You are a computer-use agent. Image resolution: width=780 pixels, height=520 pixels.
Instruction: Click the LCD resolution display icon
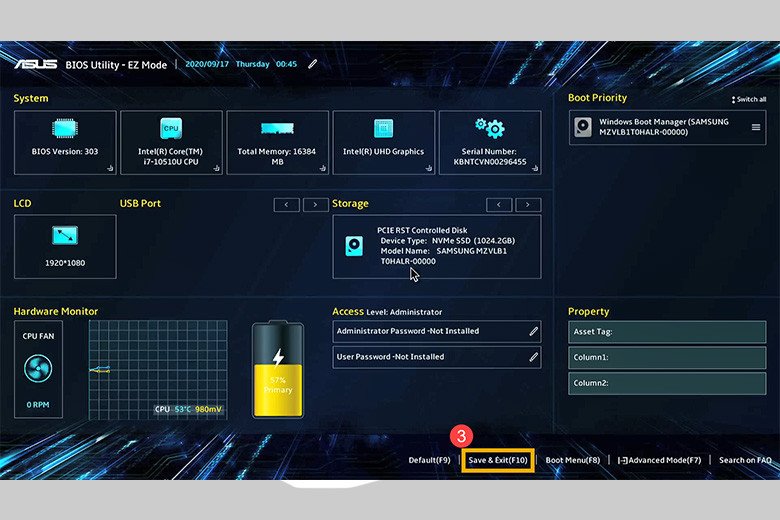65,236
